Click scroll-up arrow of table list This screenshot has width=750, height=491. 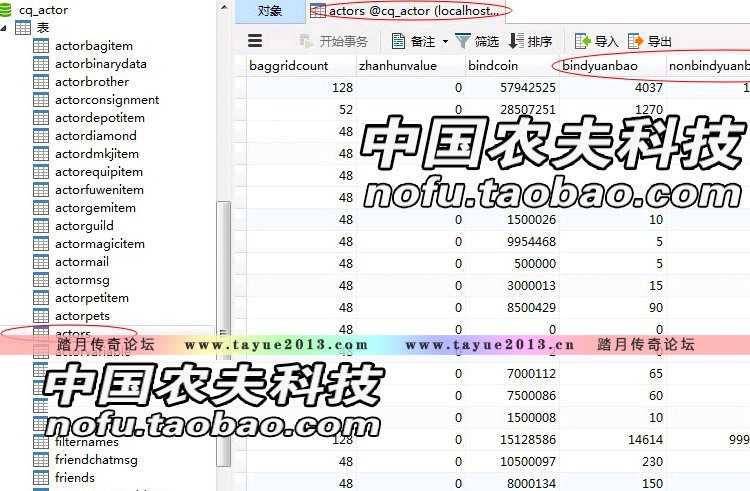223,7
